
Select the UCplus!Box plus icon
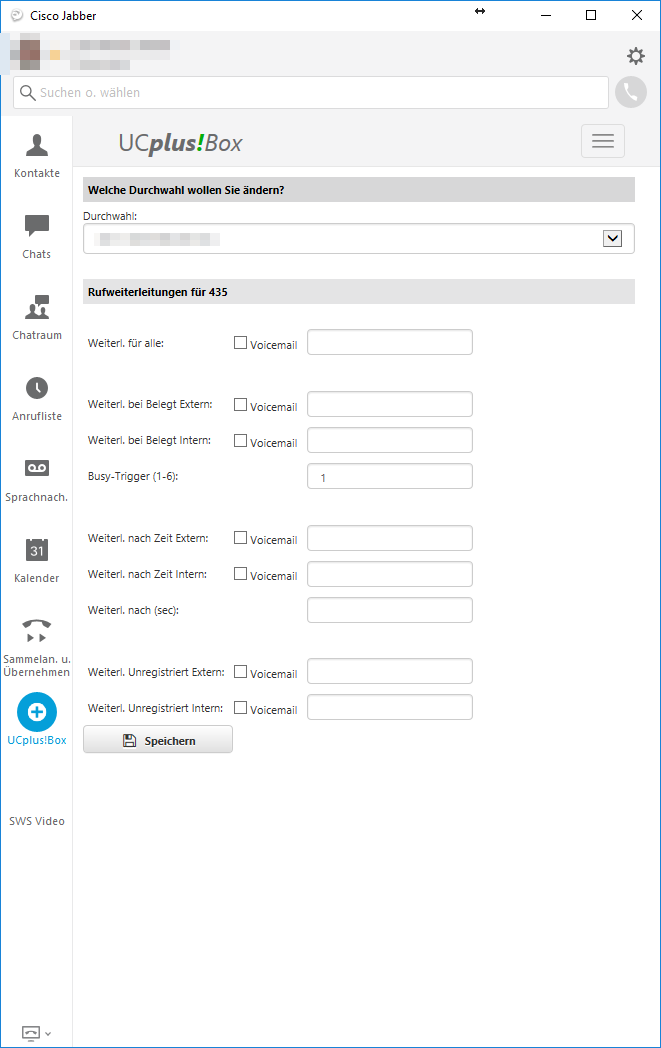[37, 712]
